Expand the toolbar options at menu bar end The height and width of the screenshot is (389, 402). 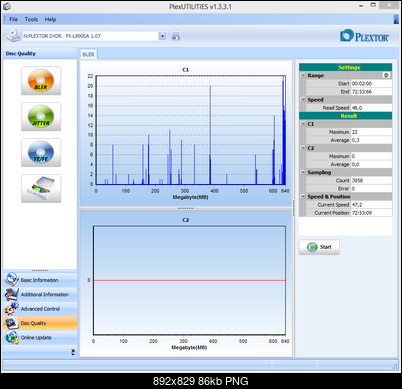(396, 19)
